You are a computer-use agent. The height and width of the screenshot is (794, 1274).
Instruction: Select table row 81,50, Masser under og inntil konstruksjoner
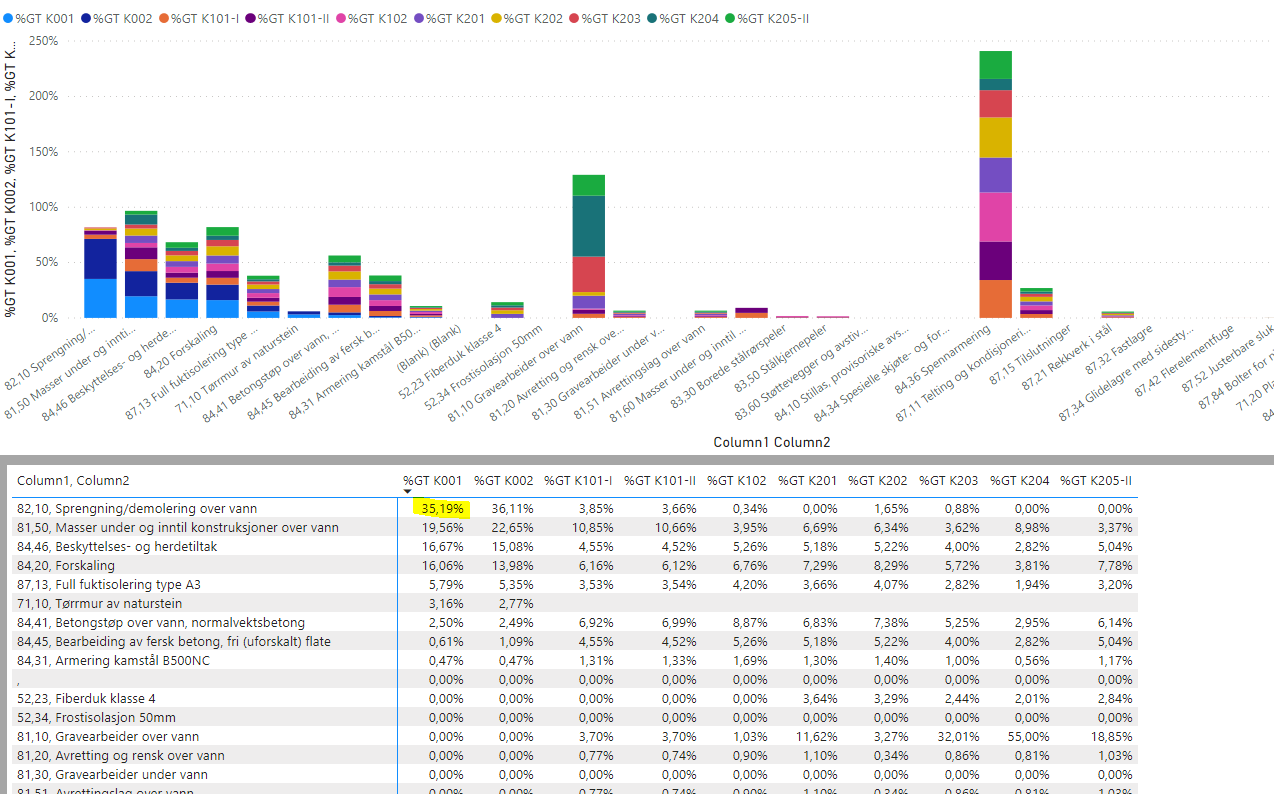click(575, 527)
